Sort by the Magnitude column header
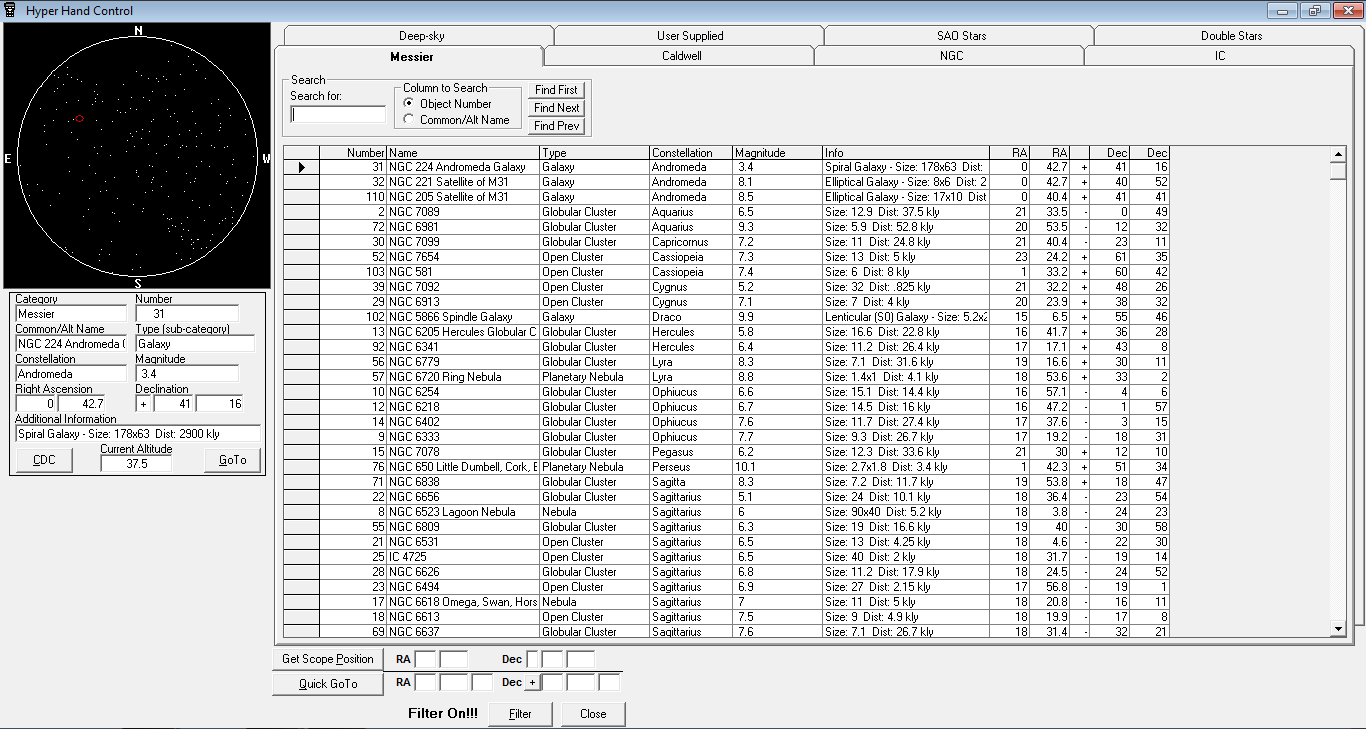Viewport: 1366px width, 729px height. (776, 153)
